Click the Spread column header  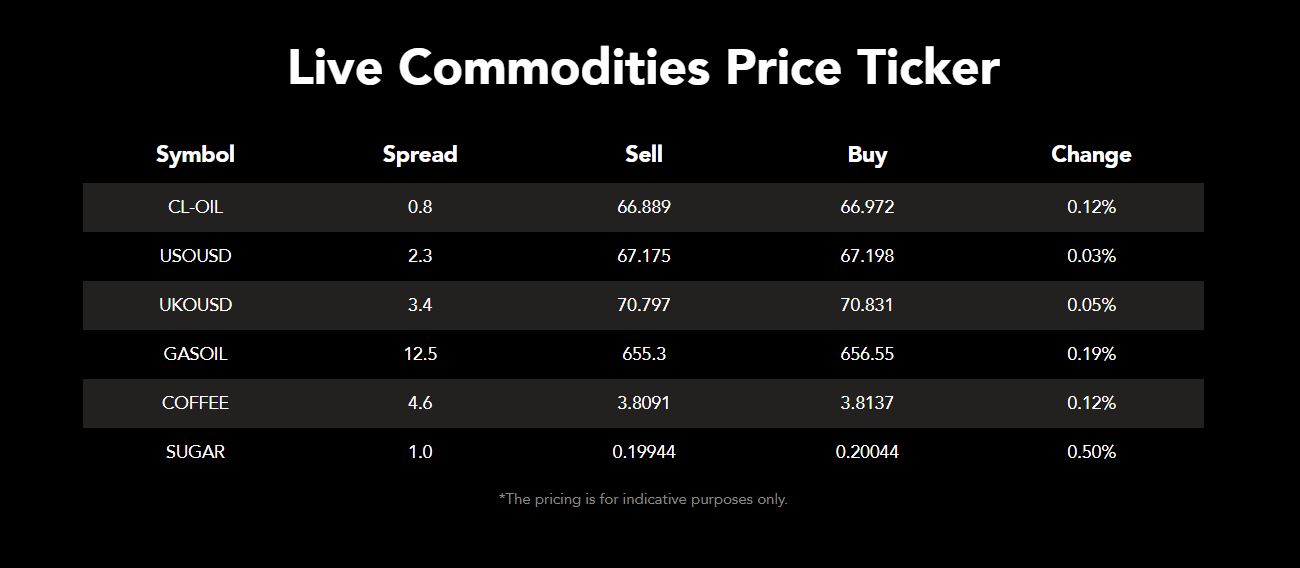point(420,155)
